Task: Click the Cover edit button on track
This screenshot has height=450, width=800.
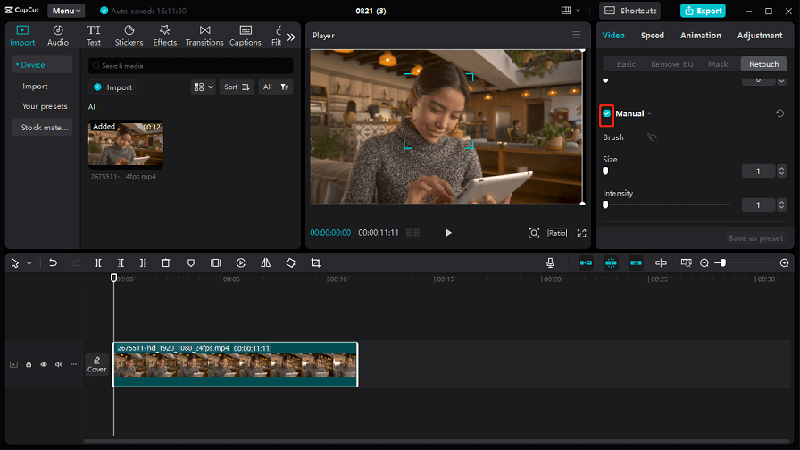Action: 97,364
